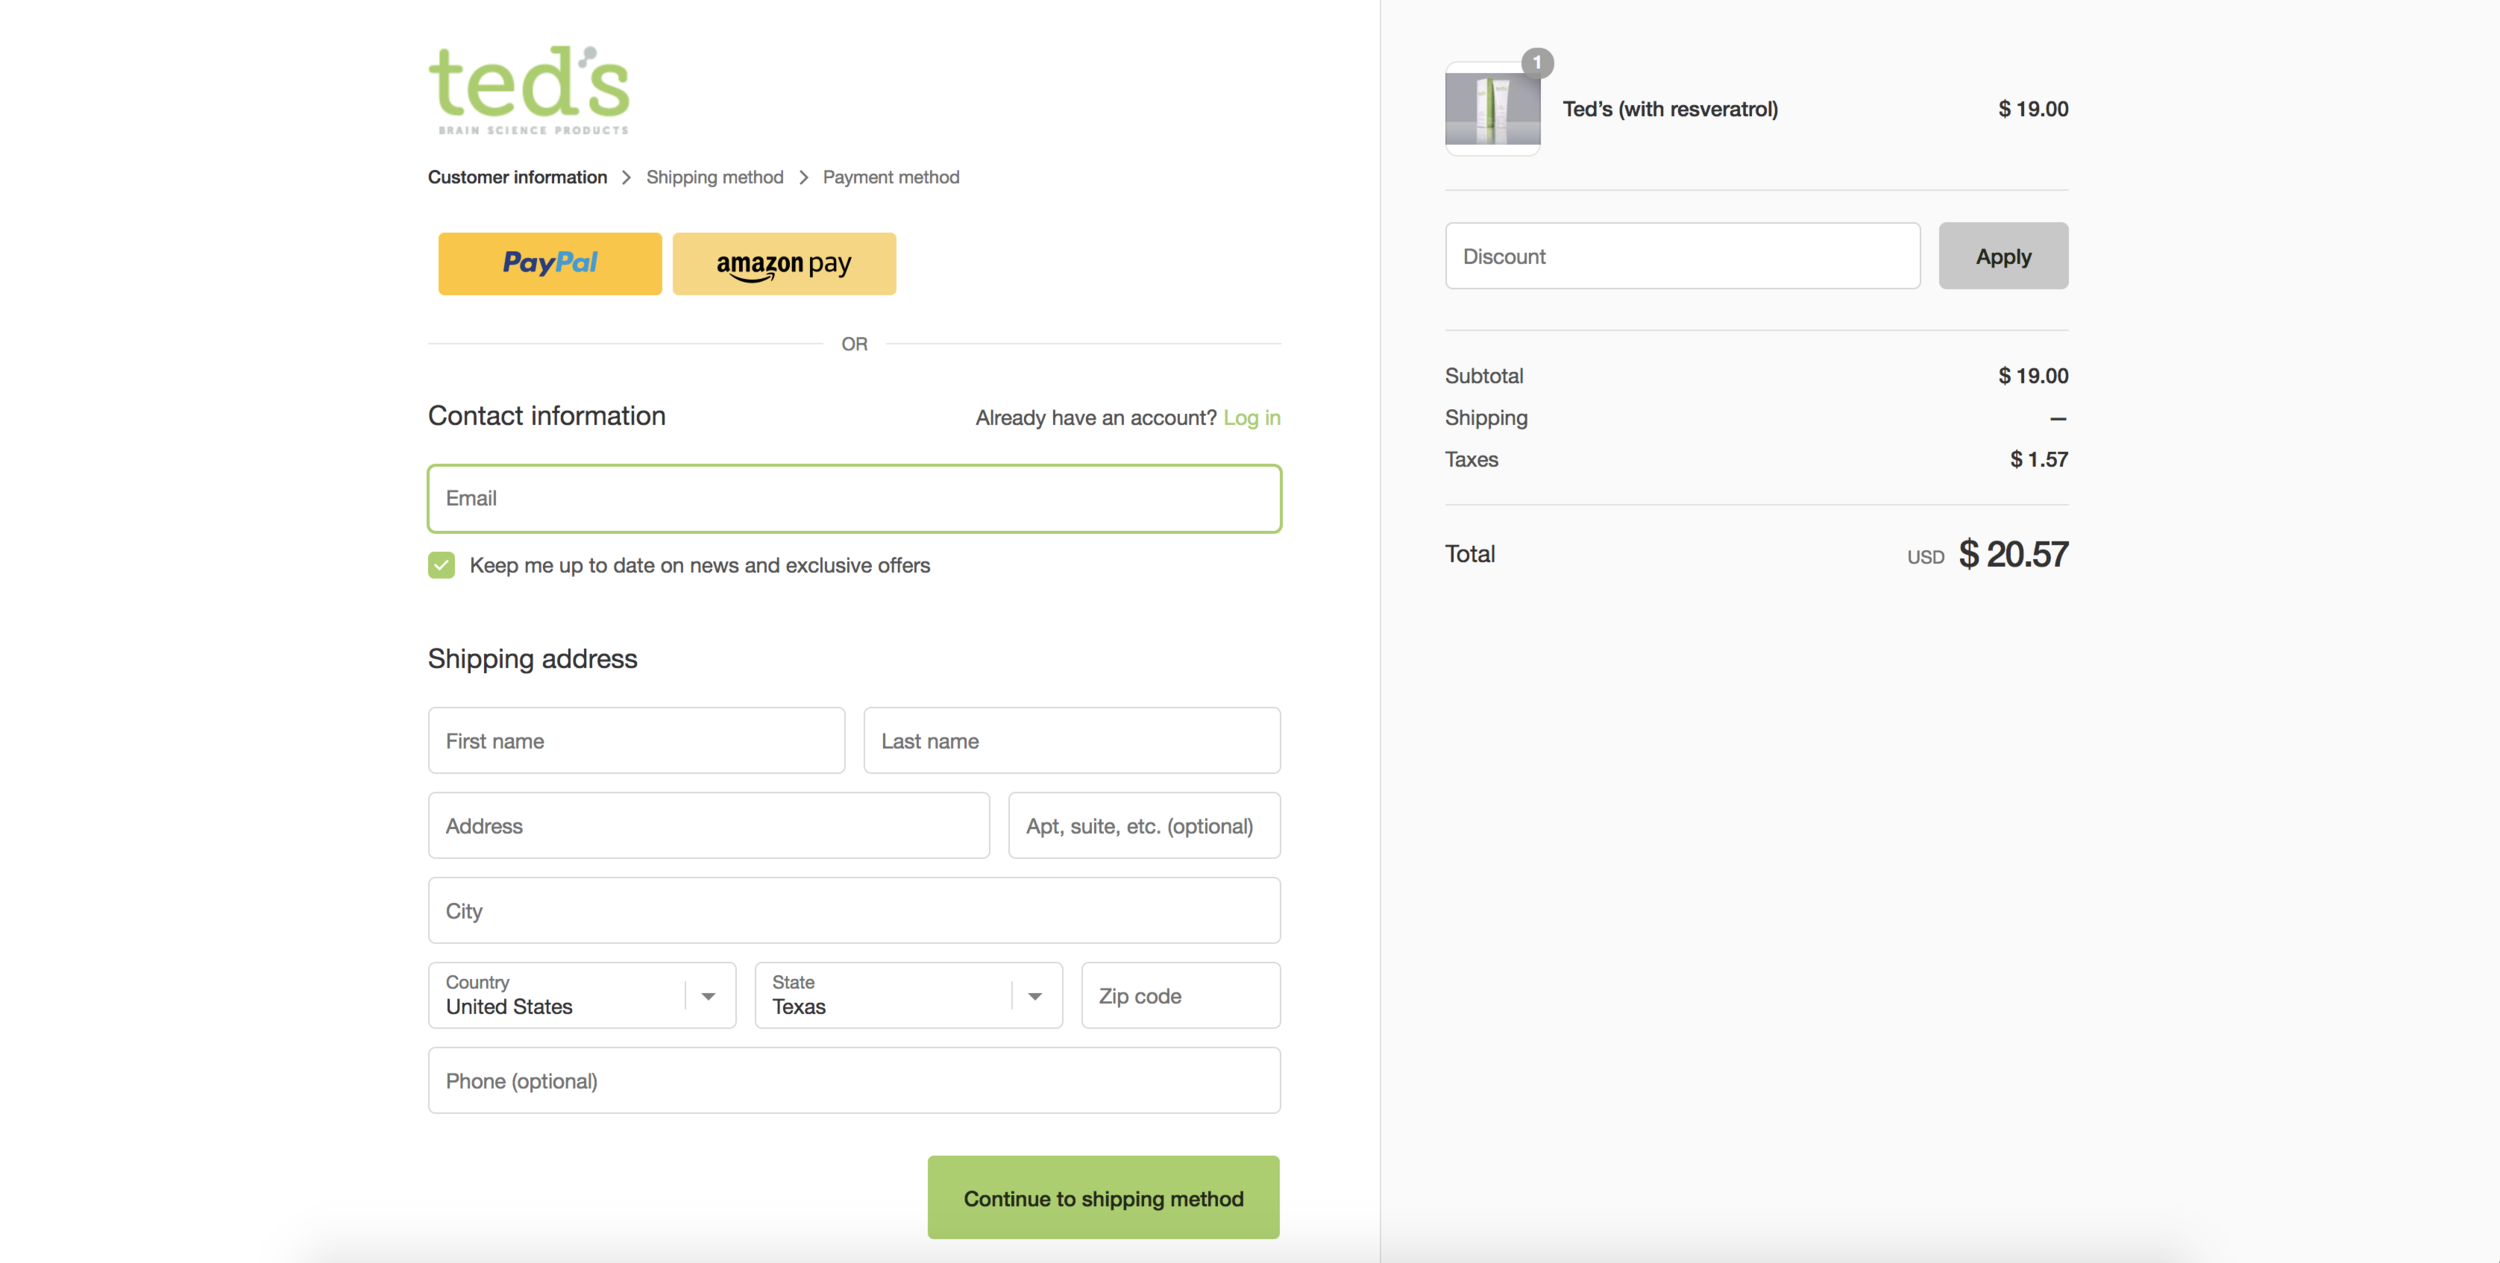Choose the Amazon Pay button
The image size is (2500, 1263).
[784, 264]
